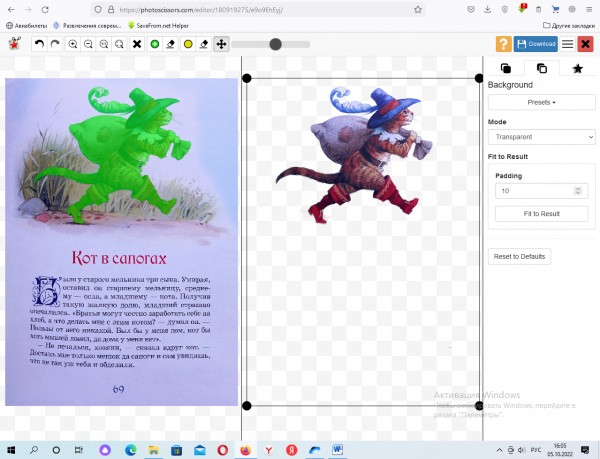Open Opera browser from taskbar

pyautogui.click(x=223, y=450)
